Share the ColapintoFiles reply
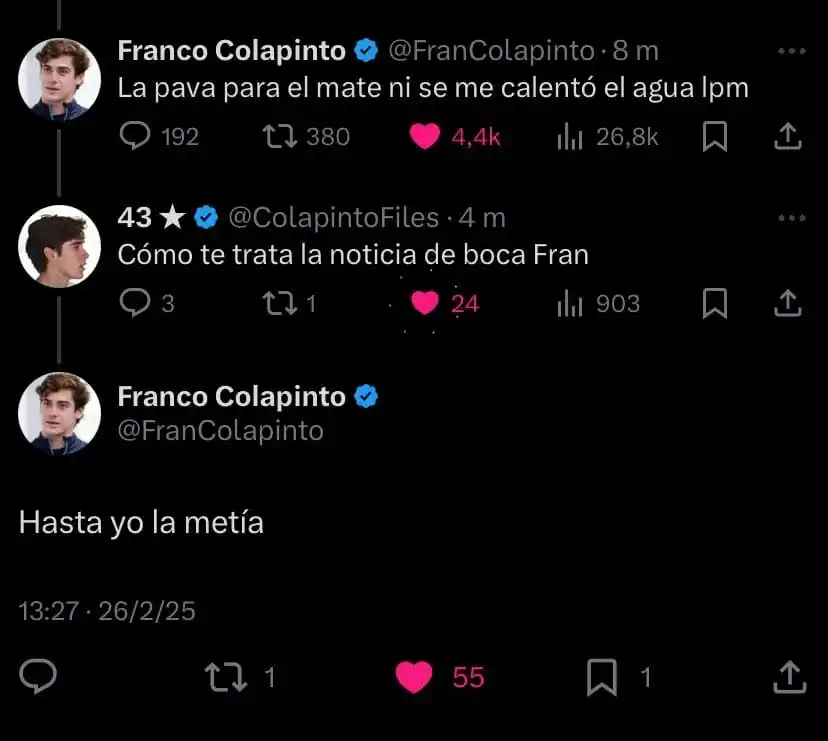828x741 pixels. click(x=789, y=302)
